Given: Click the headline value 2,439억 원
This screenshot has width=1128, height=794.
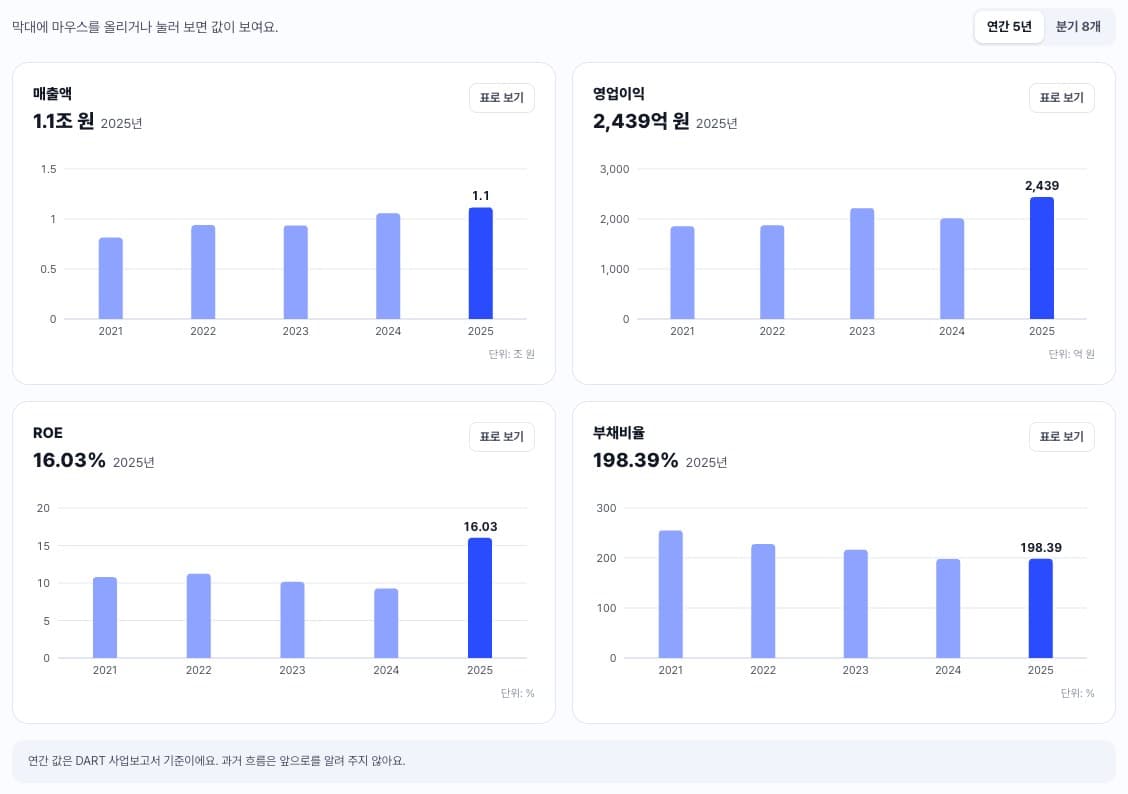Looking at the screenshot, I should click(641, 121).
